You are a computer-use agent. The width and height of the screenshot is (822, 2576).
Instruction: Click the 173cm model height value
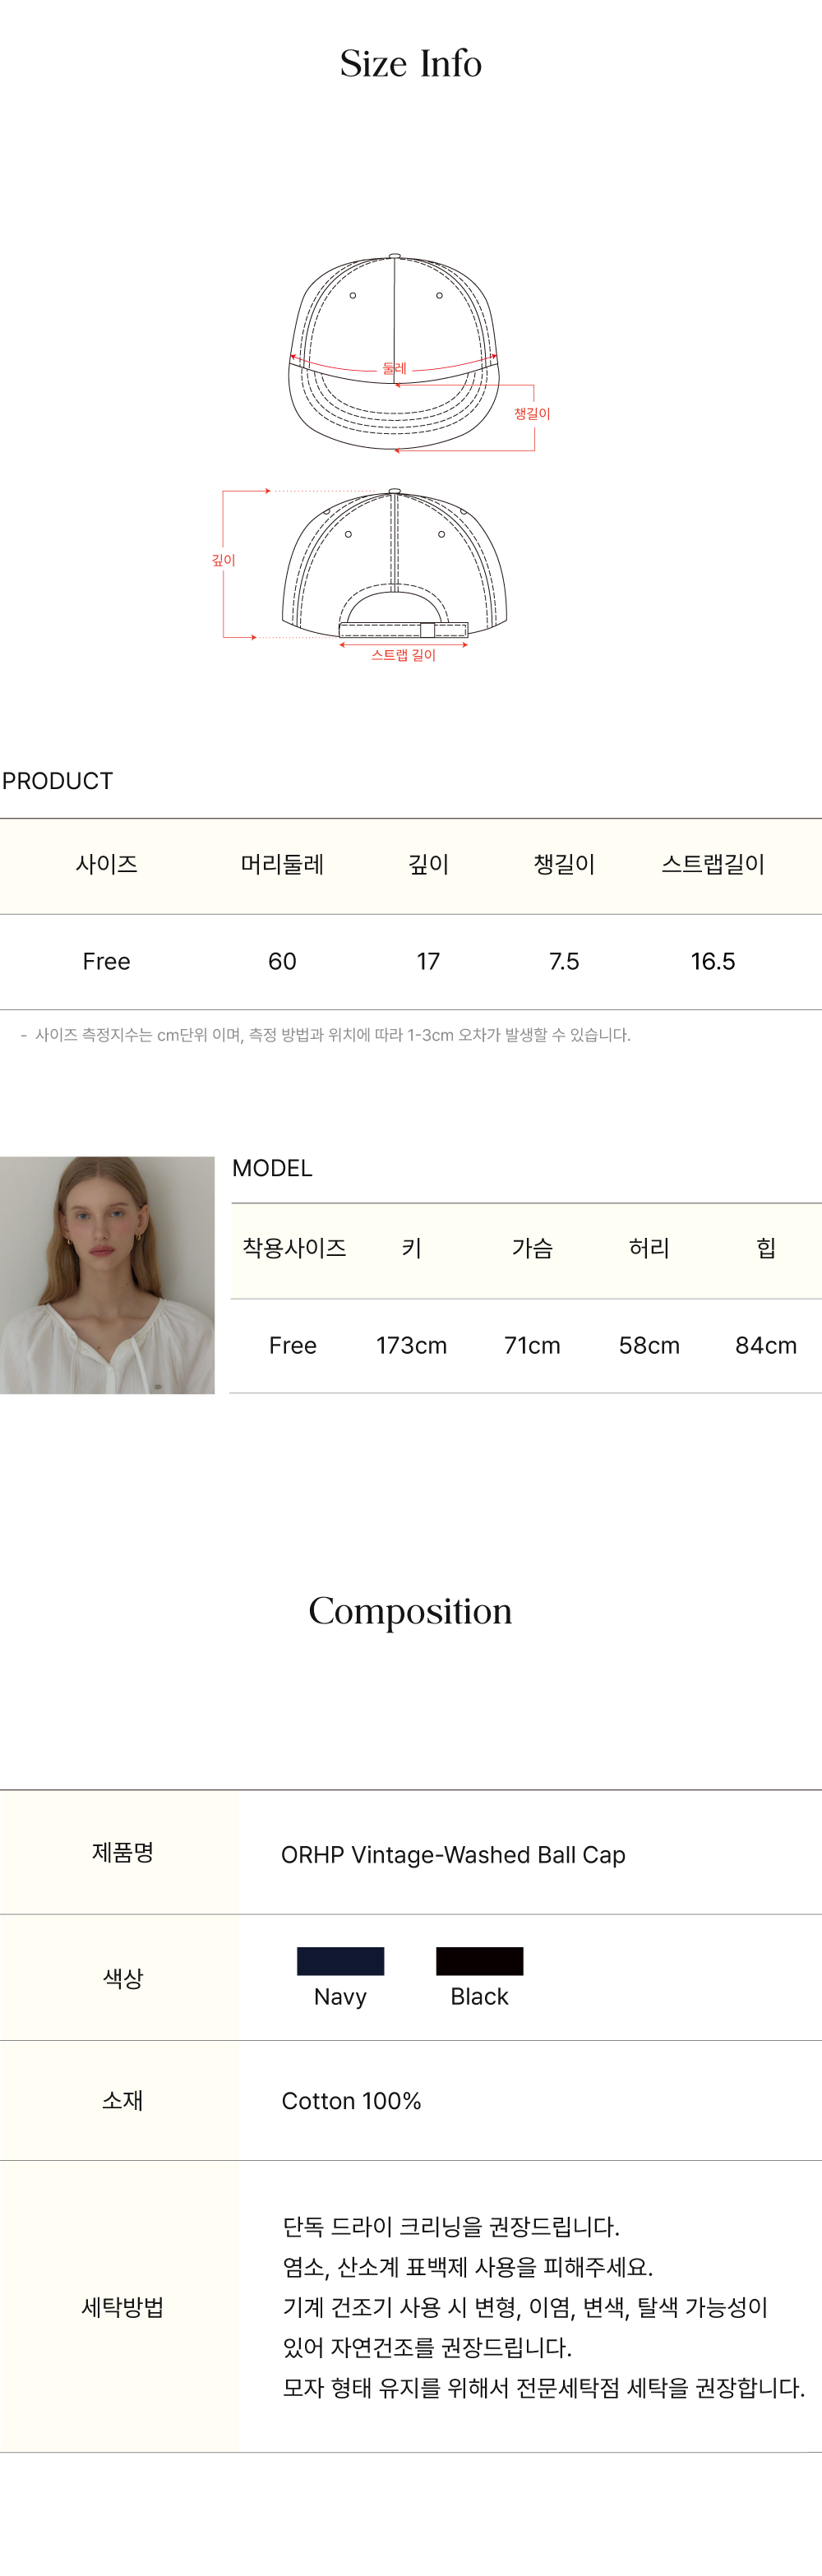(411, 1346)
